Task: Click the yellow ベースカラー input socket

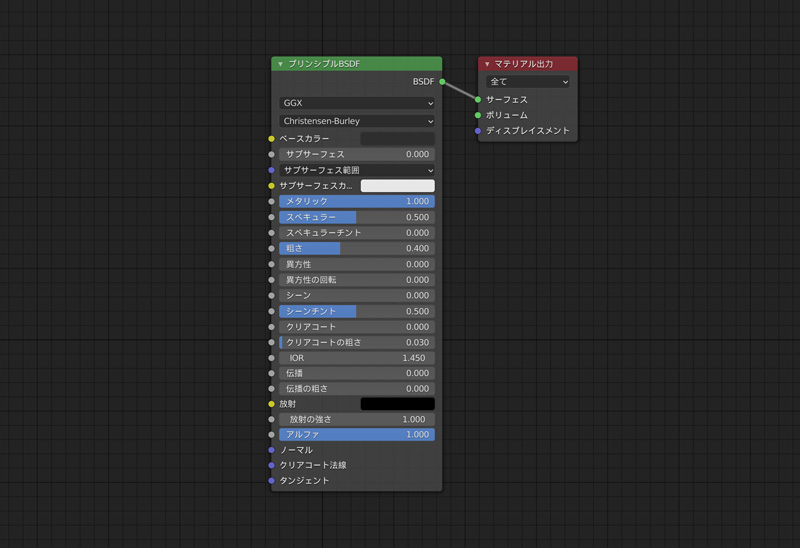Action: 271,139
